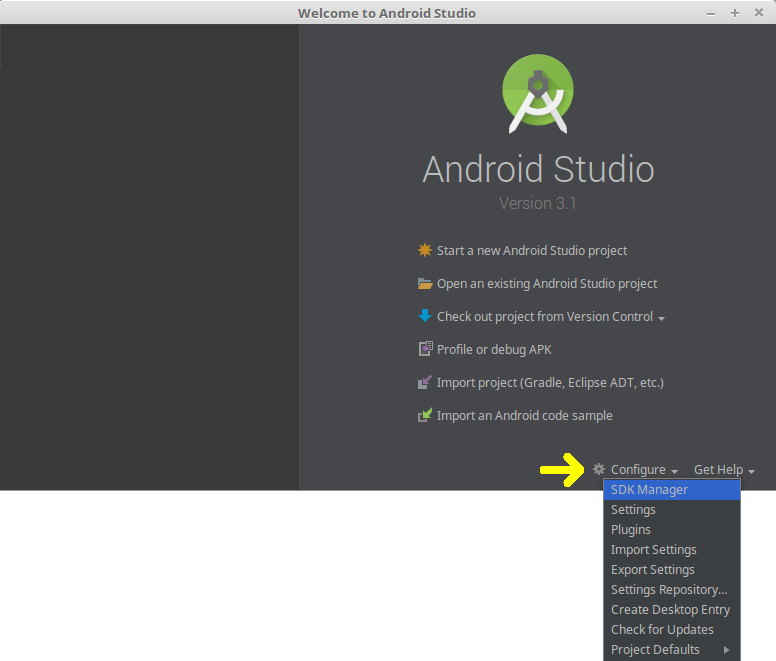Choose Export Settings menu entry
The image size is (776, 661).
click(x=672, y=569)
